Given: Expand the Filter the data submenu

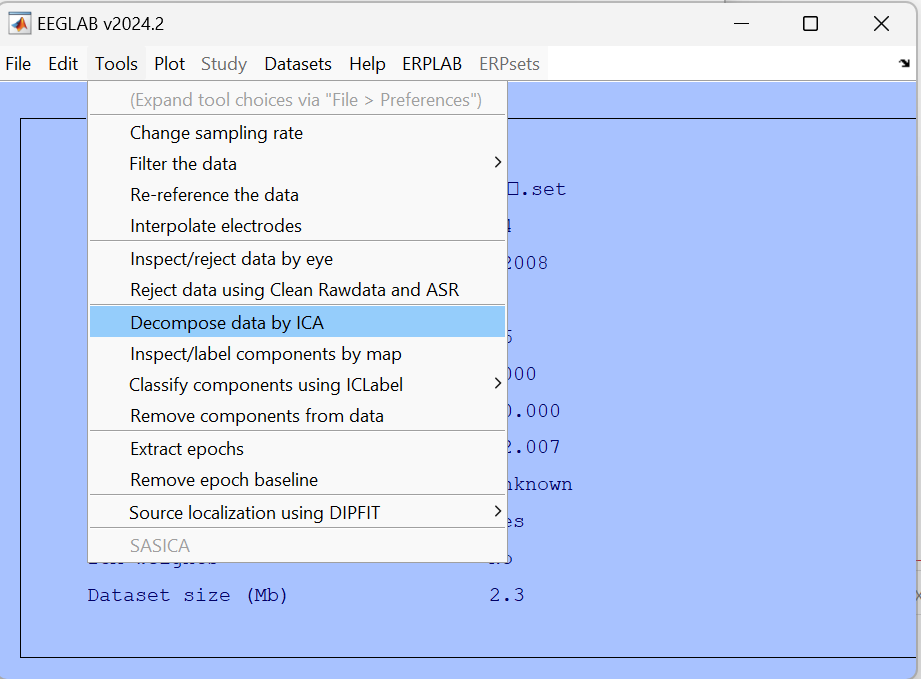Looking at the screenshot, I should pos(297,164).
